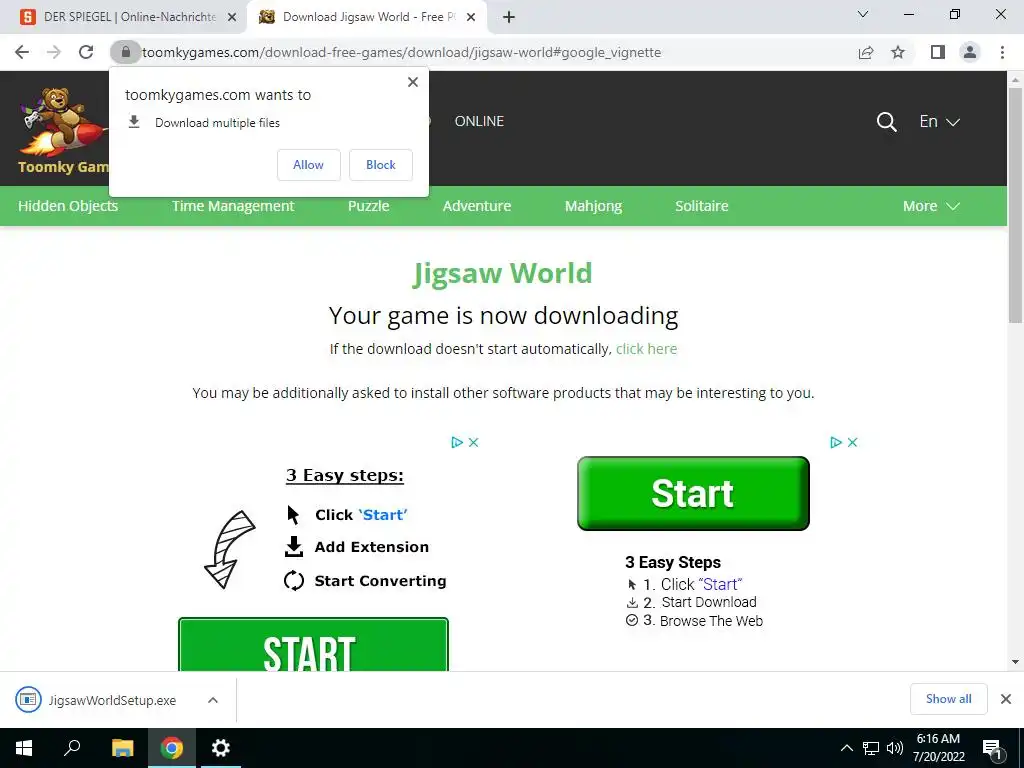This screenshot has width=1024, height=768.
Task: Close the right advertisement
Action: click(x=852, y=442)
